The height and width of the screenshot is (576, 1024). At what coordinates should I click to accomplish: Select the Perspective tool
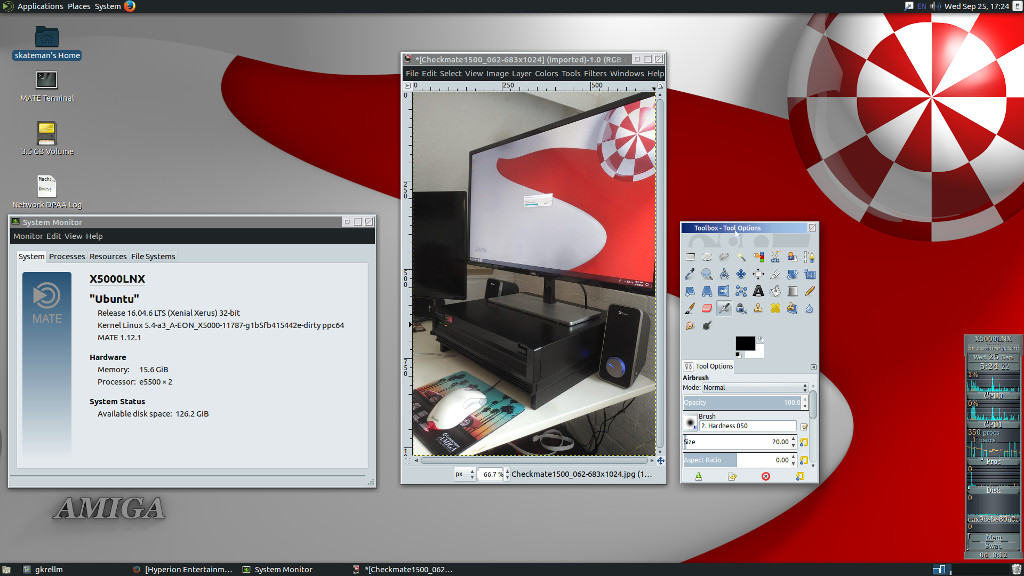click(x=707, y=291)
